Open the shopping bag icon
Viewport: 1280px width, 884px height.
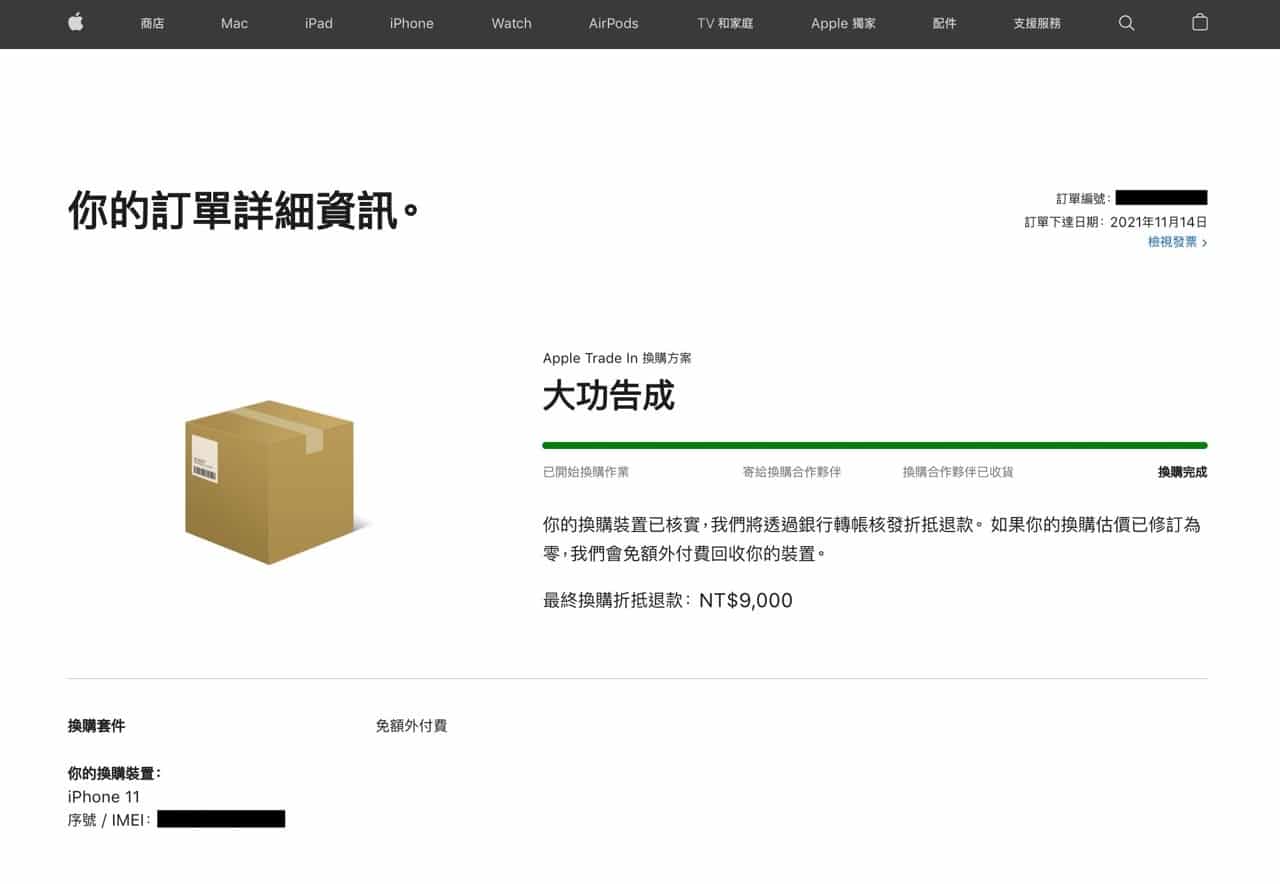[1200, 22]
